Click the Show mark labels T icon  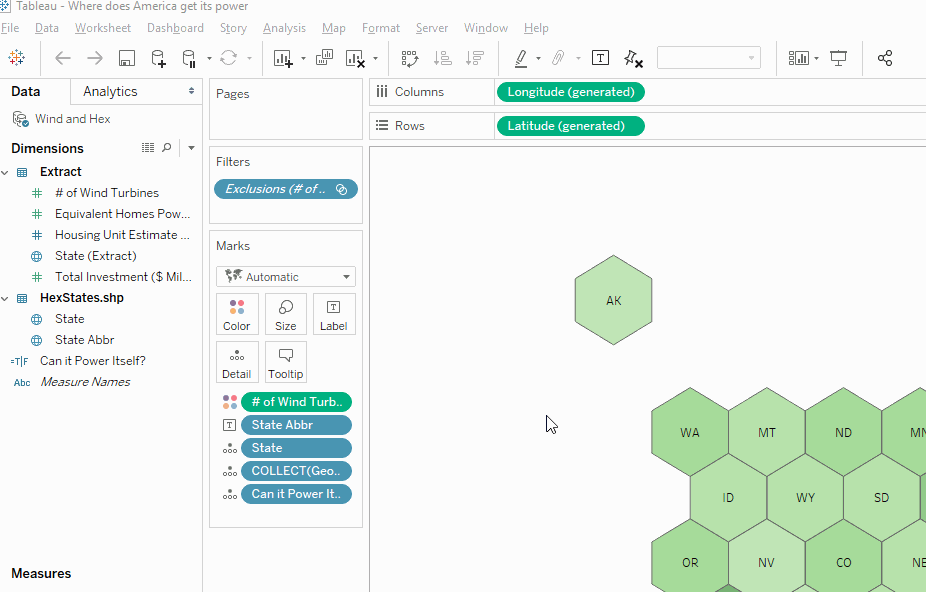coord(600,58)
